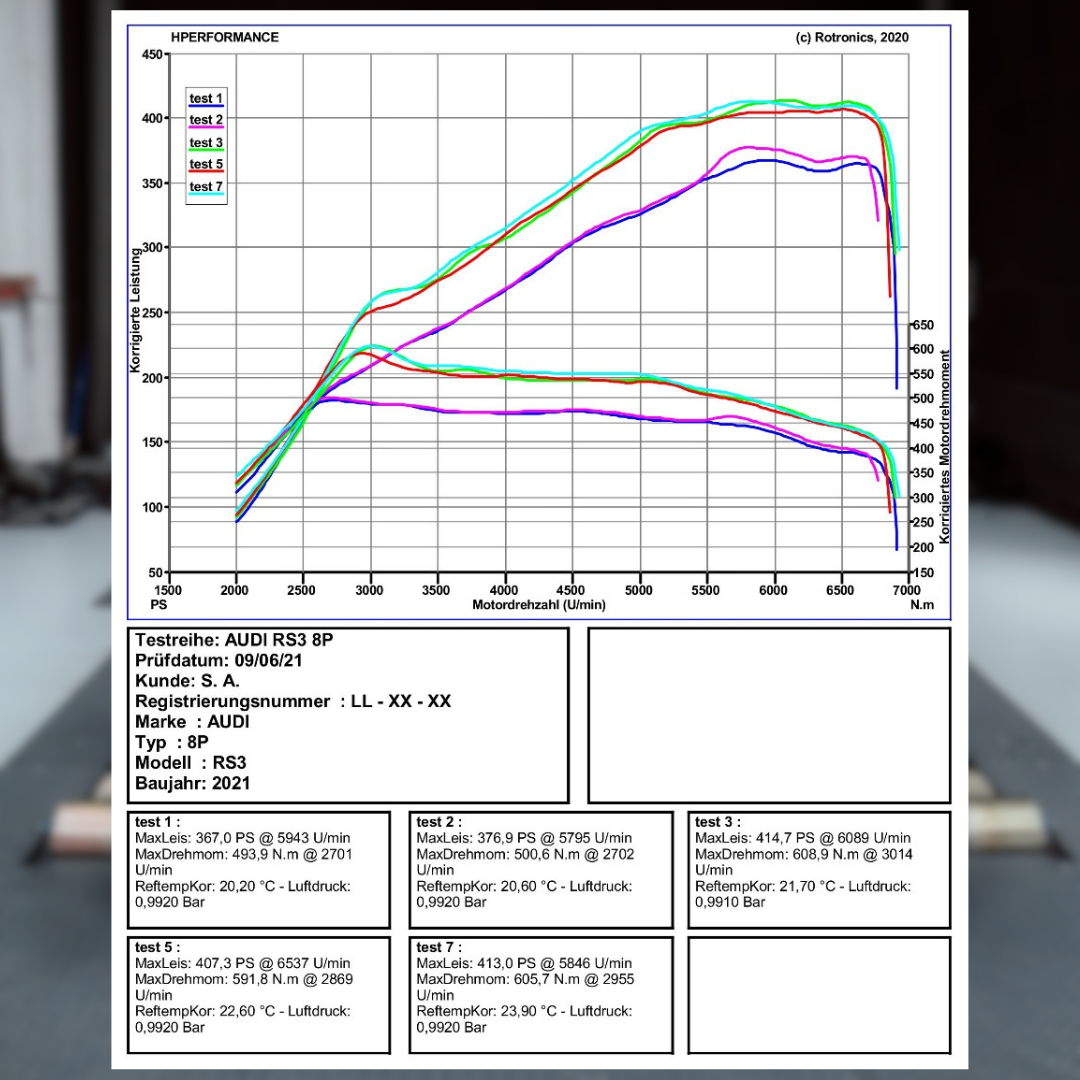Screen dimensions: 1080x1080
Task: Click the HPERFORMANCE chart title
Action: point(225,38)
